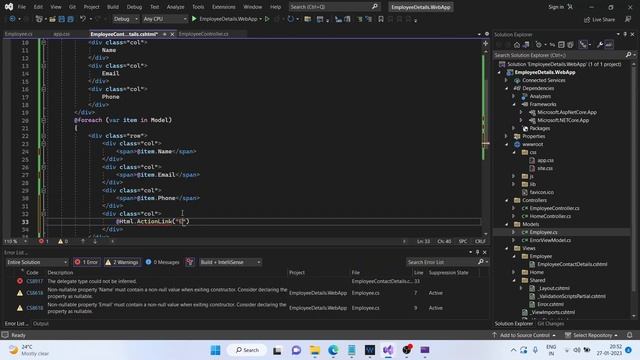Switch to the Output tab
Image resolution: width=640 pixels, height=360 pixels.
pyautogui.click(x=41, y=324)
